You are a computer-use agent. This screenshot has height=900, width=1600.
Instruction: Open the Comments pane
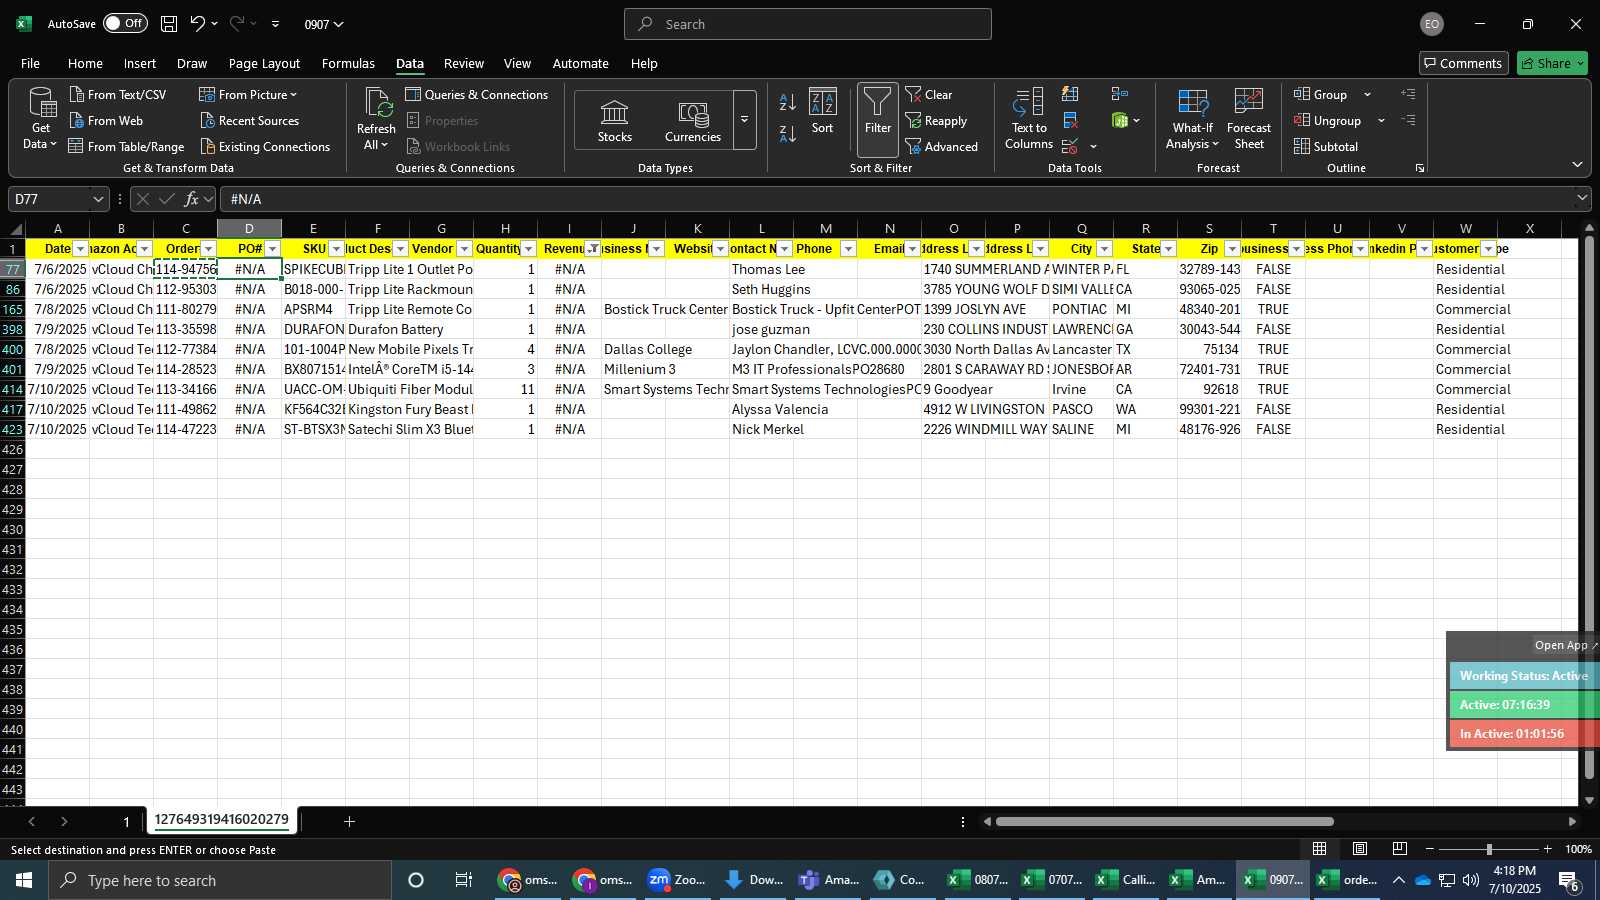[1464, 63]
